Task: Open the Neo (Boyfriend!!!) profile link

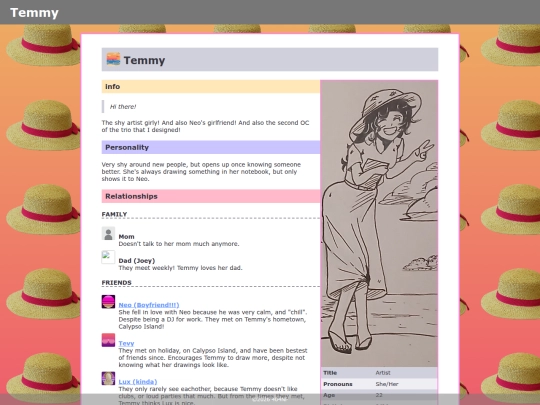Action: pyautogui.click(x=149, y=305)
